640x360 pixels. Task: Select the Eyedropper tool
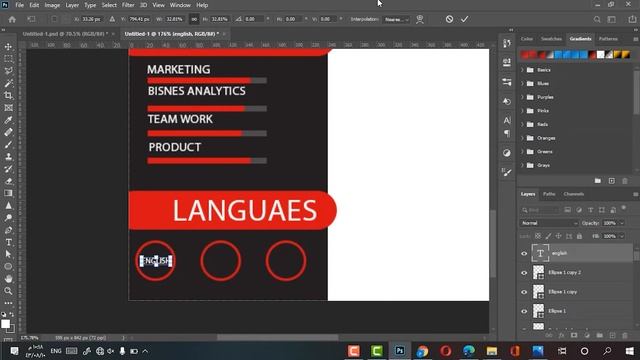point(8,120)
